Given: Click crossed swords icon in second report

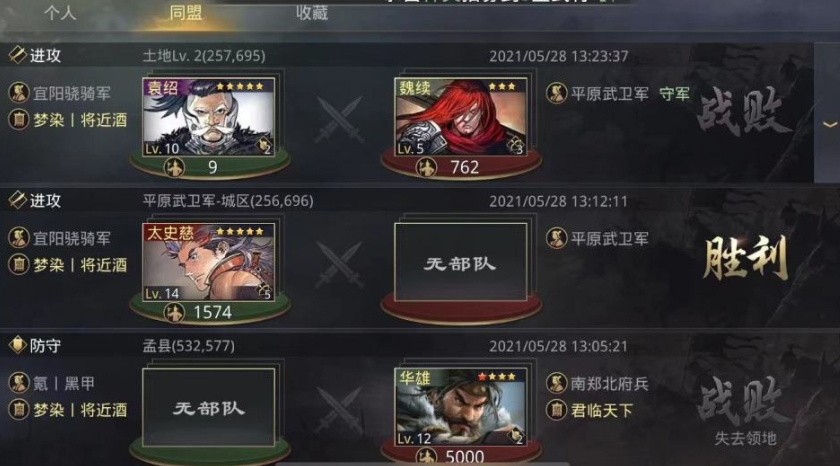Looking at the screenshot, I should click(x=338, y=264).
